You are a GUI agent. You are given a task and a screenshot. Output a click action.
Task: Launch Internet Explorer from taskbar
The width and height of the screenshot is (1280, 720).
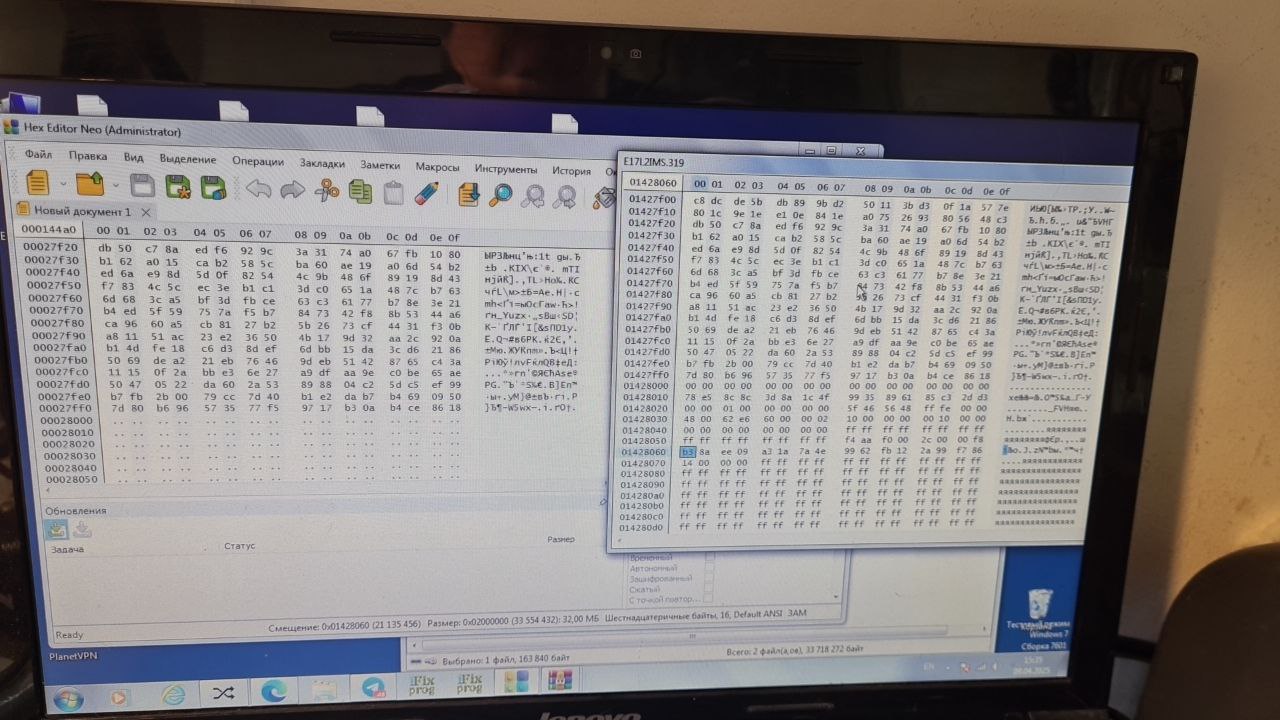pyautogui.click(x=174, y=694)
